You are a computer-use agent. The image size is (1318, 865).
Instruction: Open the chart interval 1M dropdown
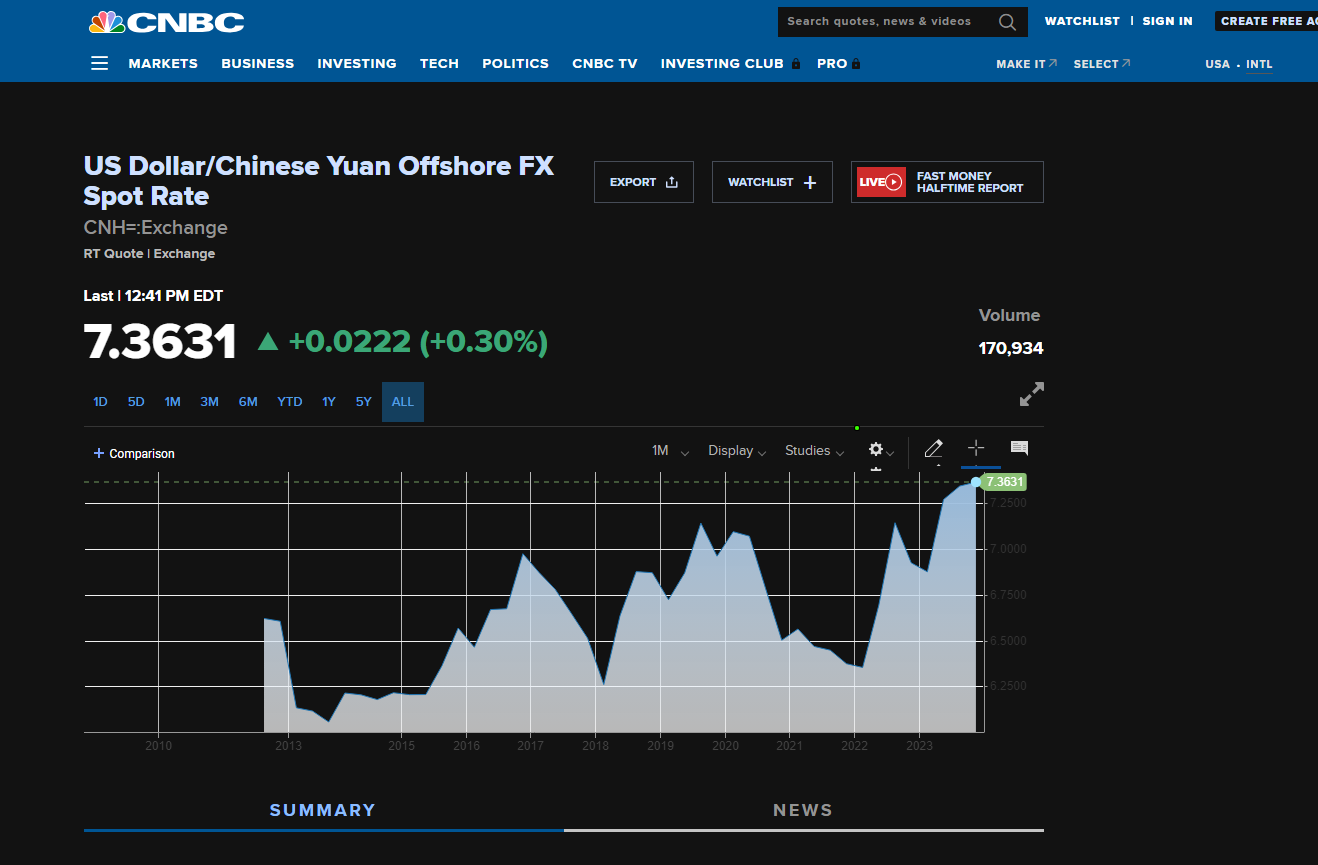click(670, 451)
